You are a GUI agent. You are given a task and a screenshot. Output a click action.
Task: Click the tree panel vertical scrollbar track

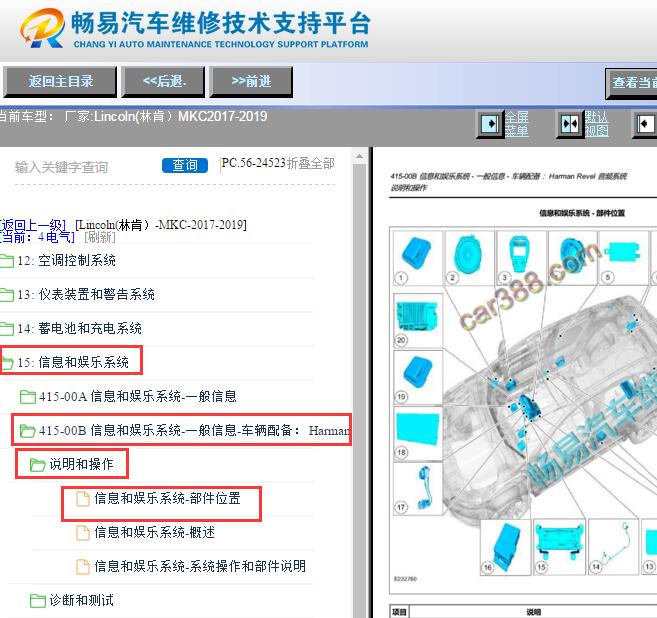click(x=359, y=390)
